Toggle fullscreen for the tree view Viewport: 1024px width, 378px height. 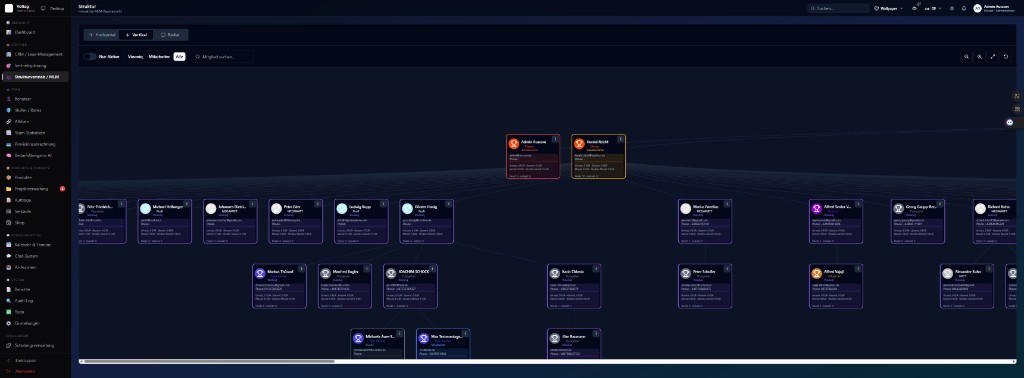[993, 57]
